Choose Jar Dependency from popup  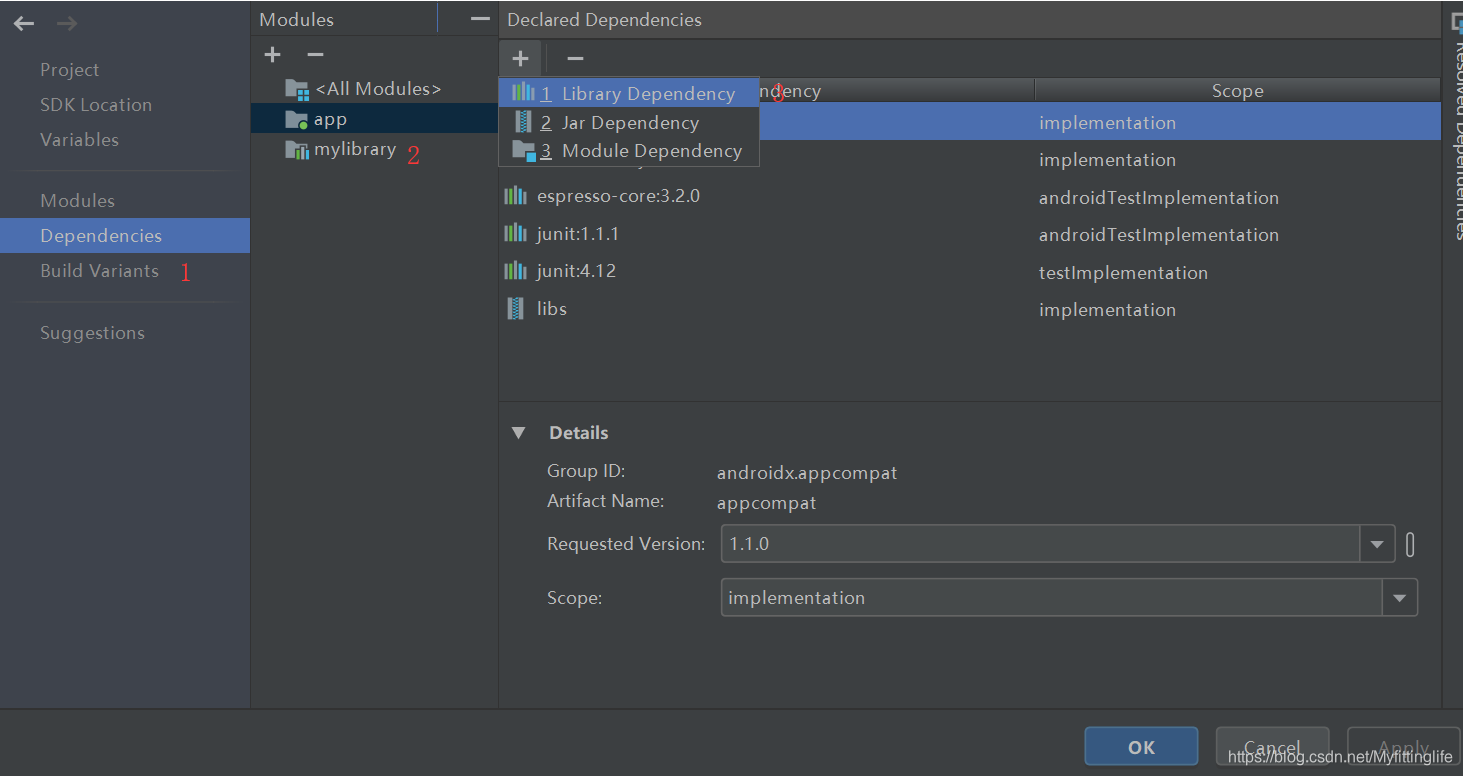click(629, 122)
